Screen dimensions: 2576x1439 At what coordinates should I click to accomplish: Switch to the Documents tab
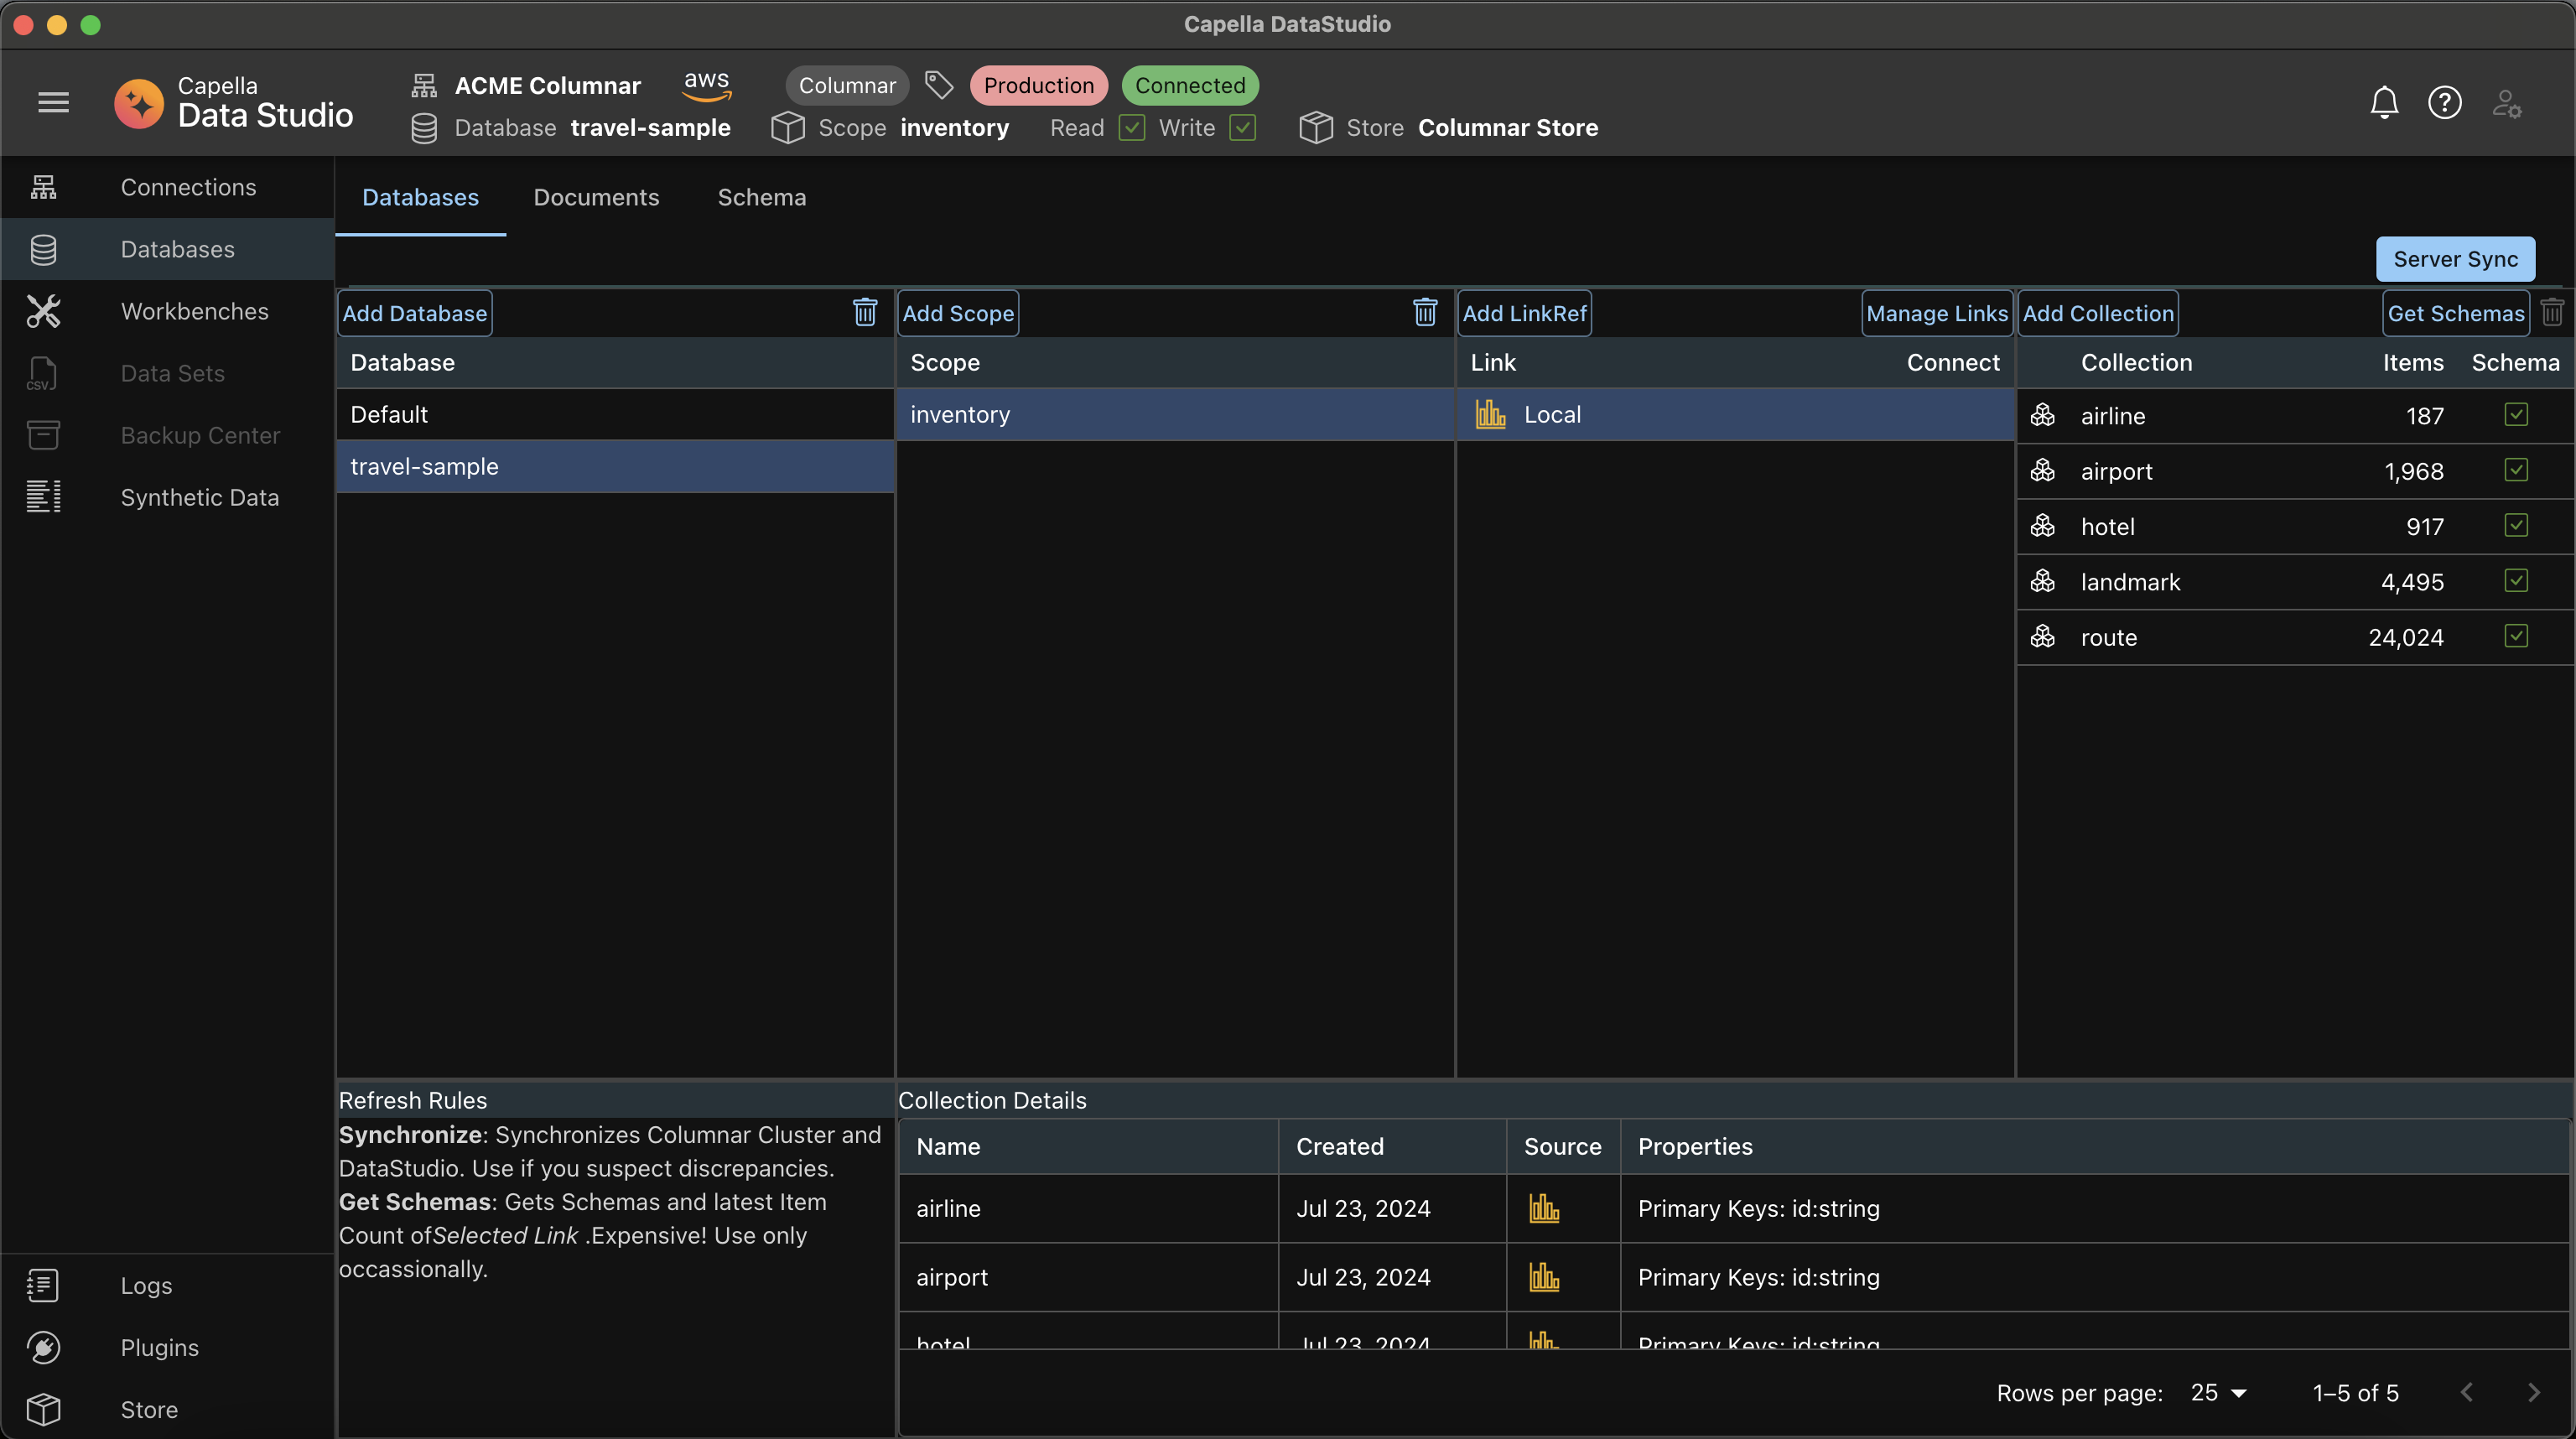[596, 196]
